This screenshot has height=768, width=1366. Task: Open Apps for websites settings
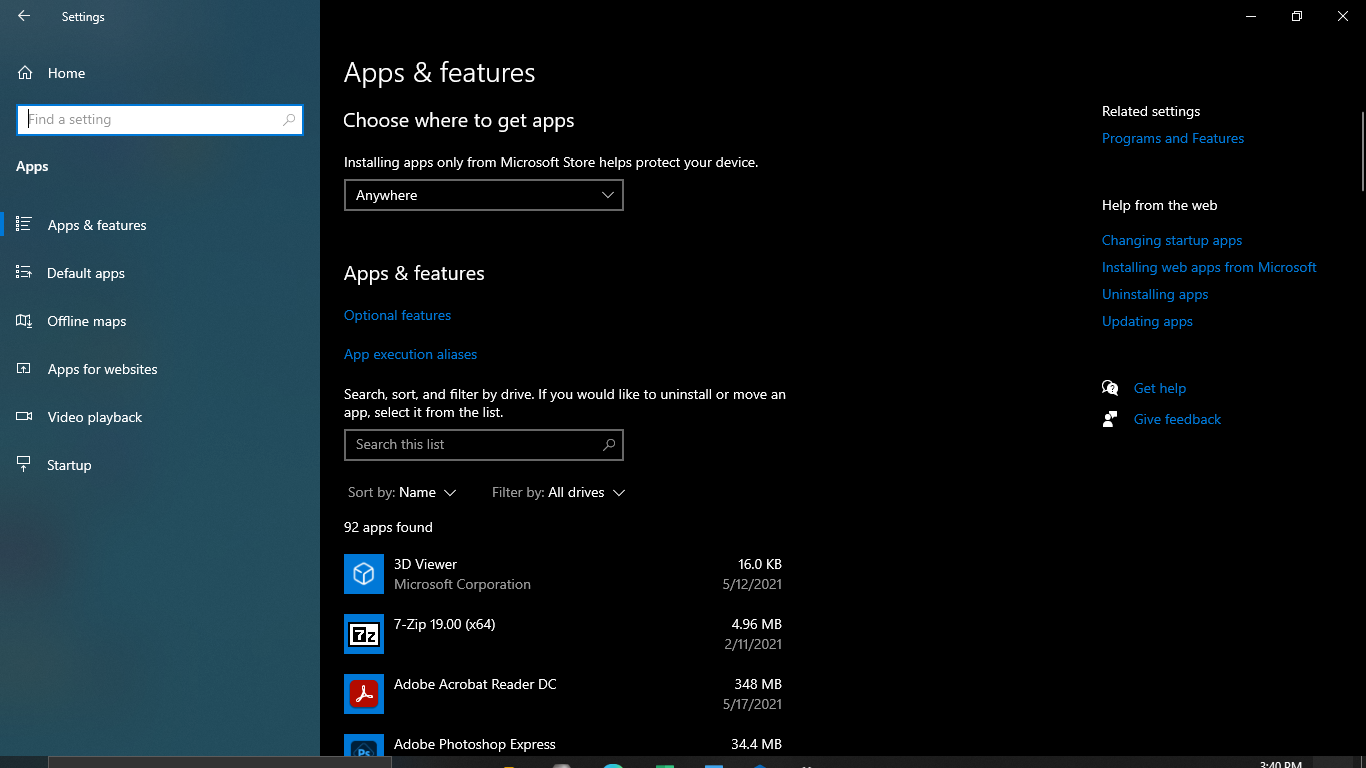click(160, 369)
